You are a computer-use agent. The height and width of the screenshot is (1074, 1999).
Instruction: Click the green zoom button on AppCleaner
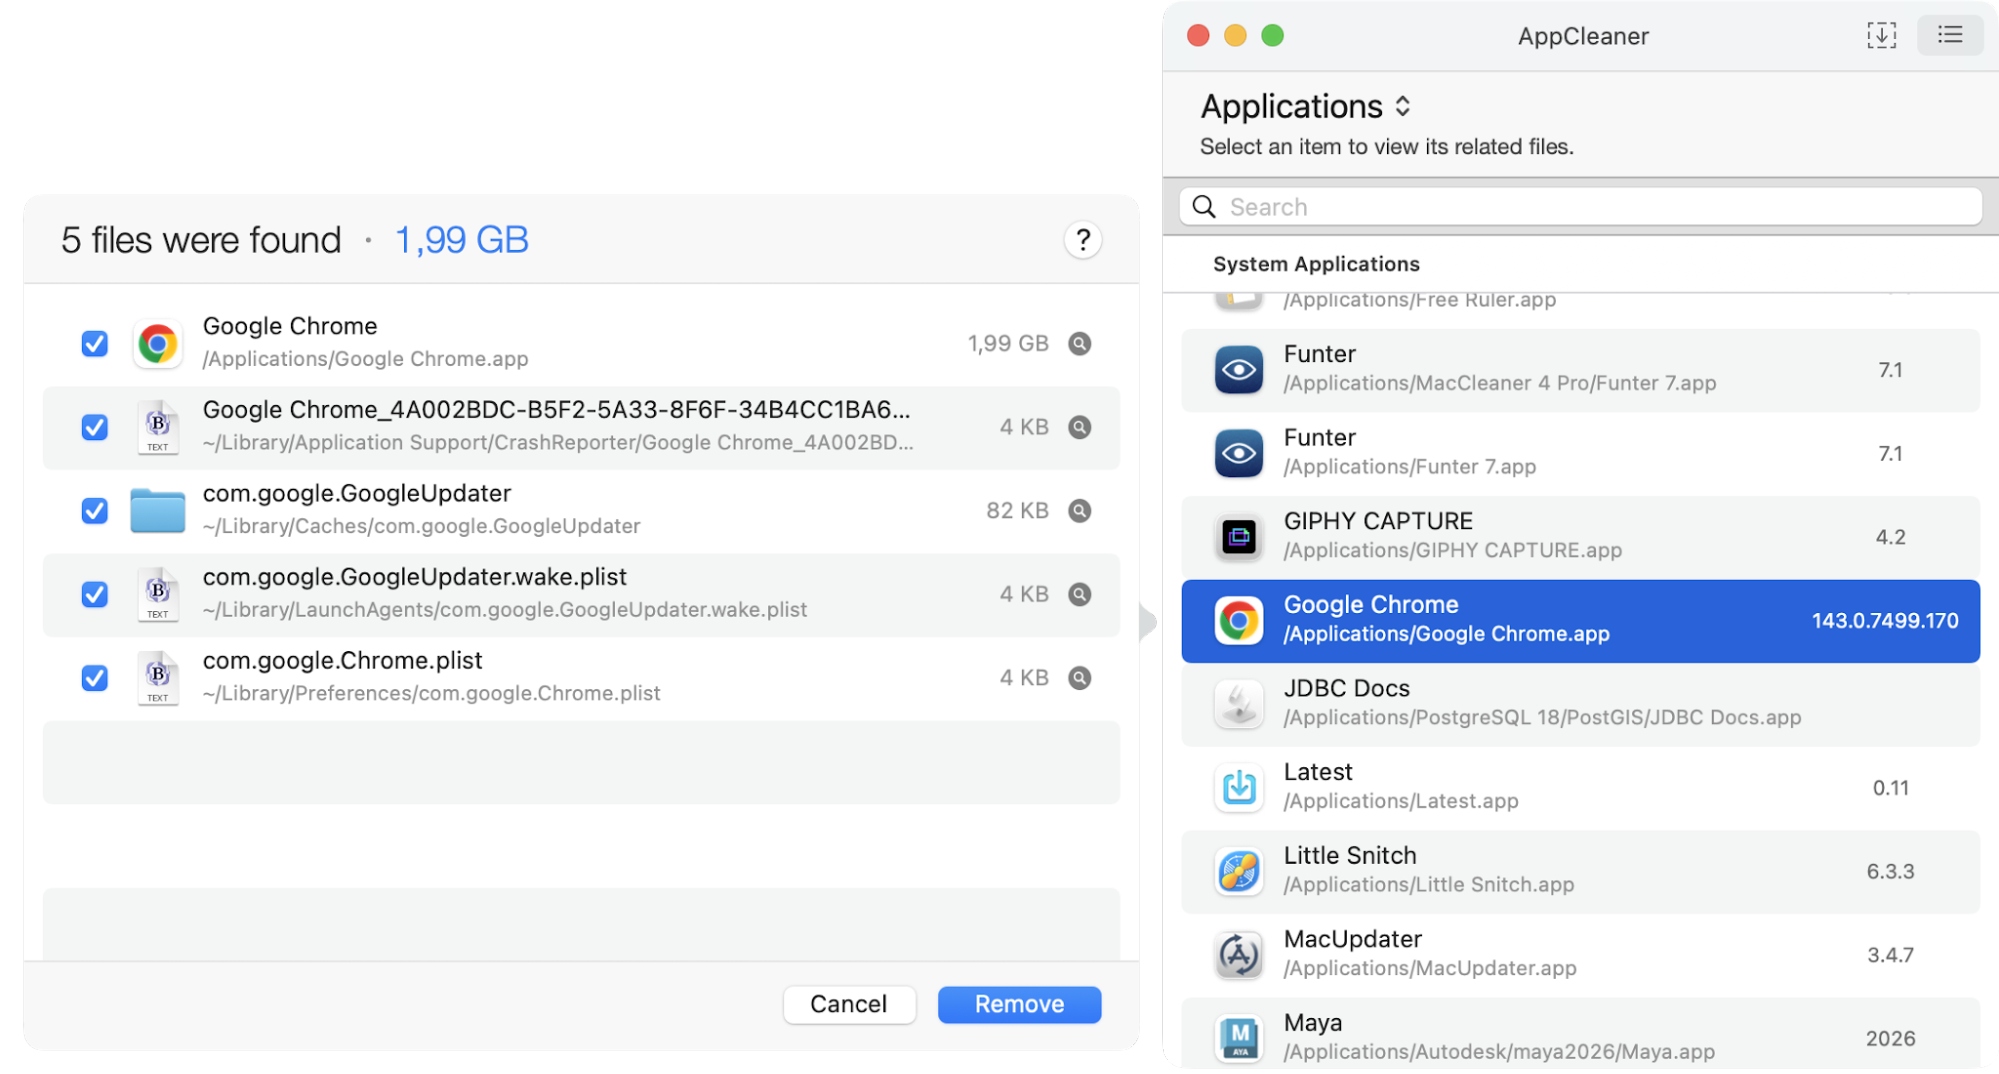[x=1272, y=36]
